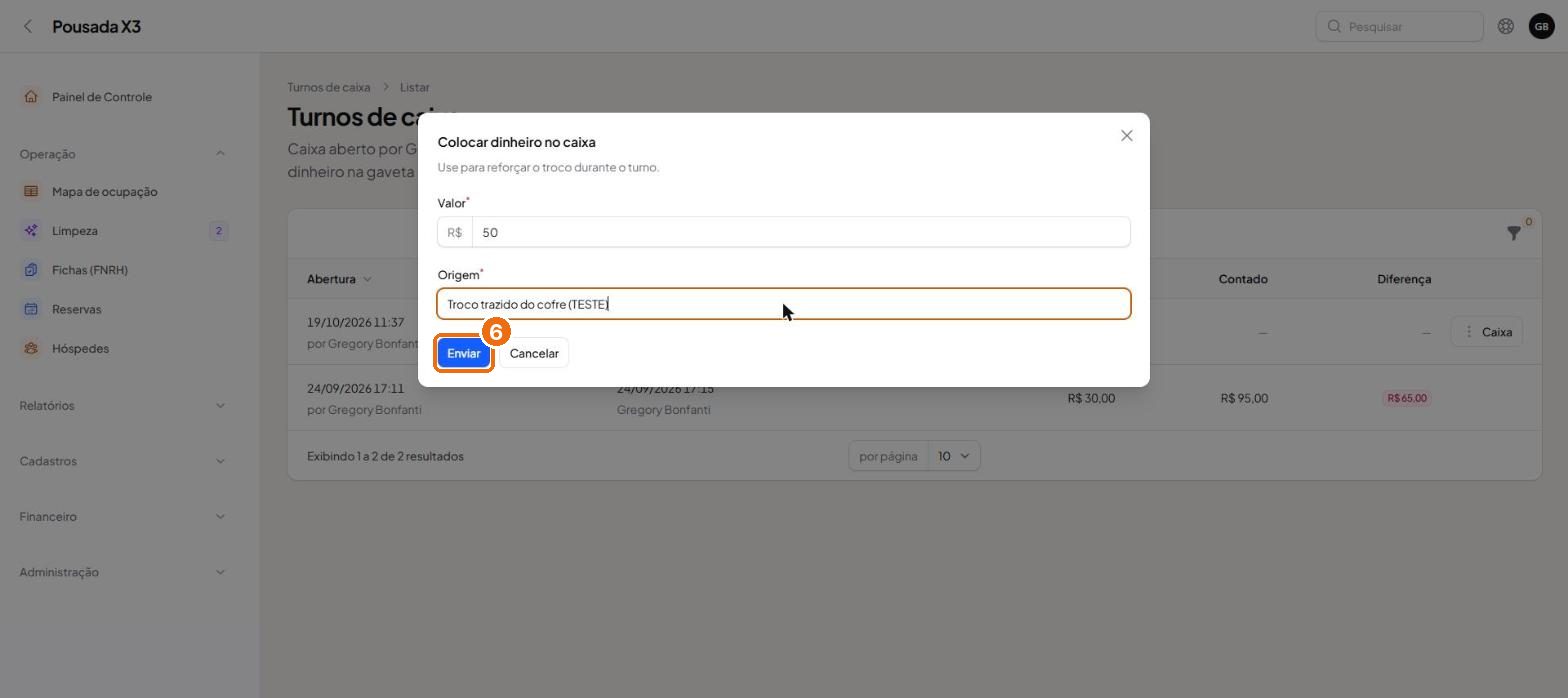1568x698 pixels.
Task: Open the Painel de Controle home icon
Action: (31, 97)
